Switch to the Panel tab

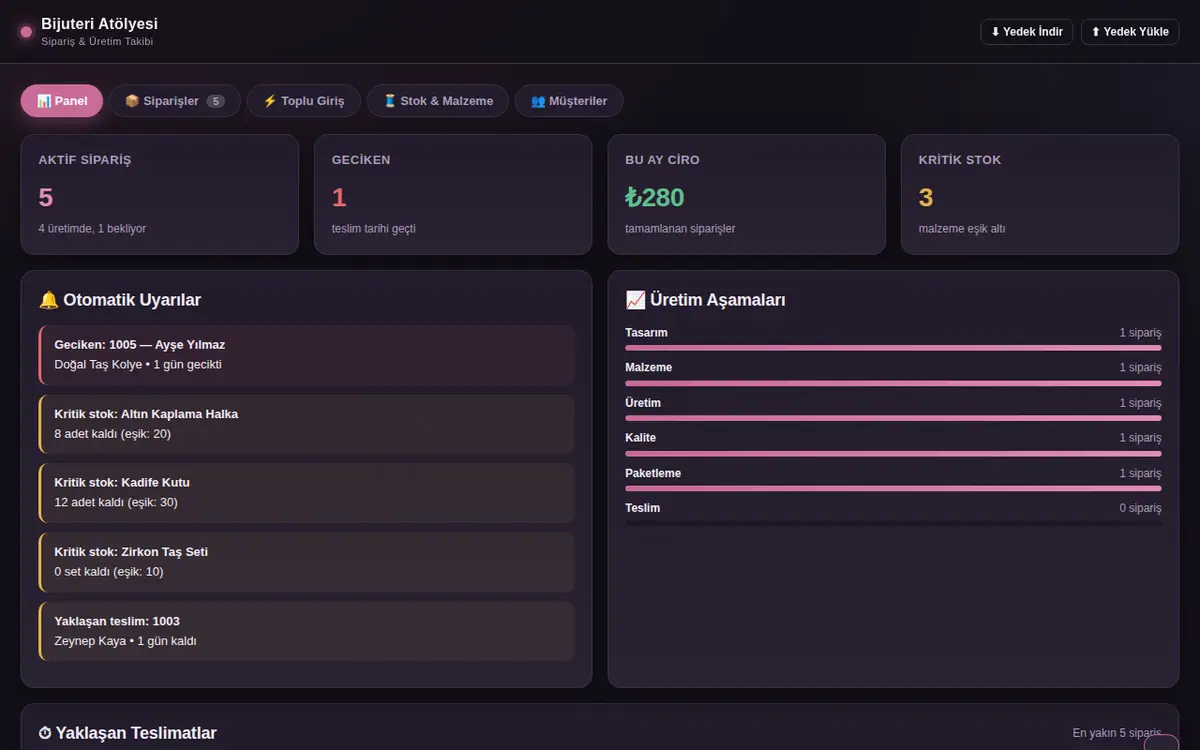point(62,101)
